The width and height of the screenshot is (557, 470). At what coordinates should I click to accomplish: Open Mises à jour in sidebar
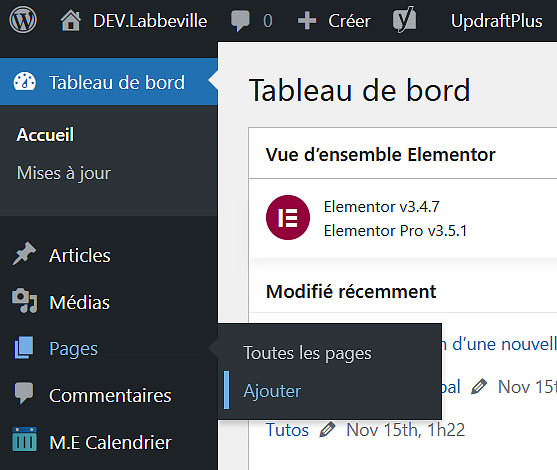click(x=64, y=173)
